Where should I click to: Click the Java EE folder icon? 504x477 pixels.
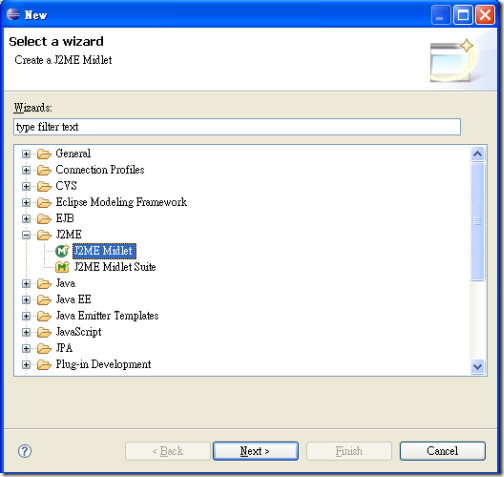pos(44,300)
